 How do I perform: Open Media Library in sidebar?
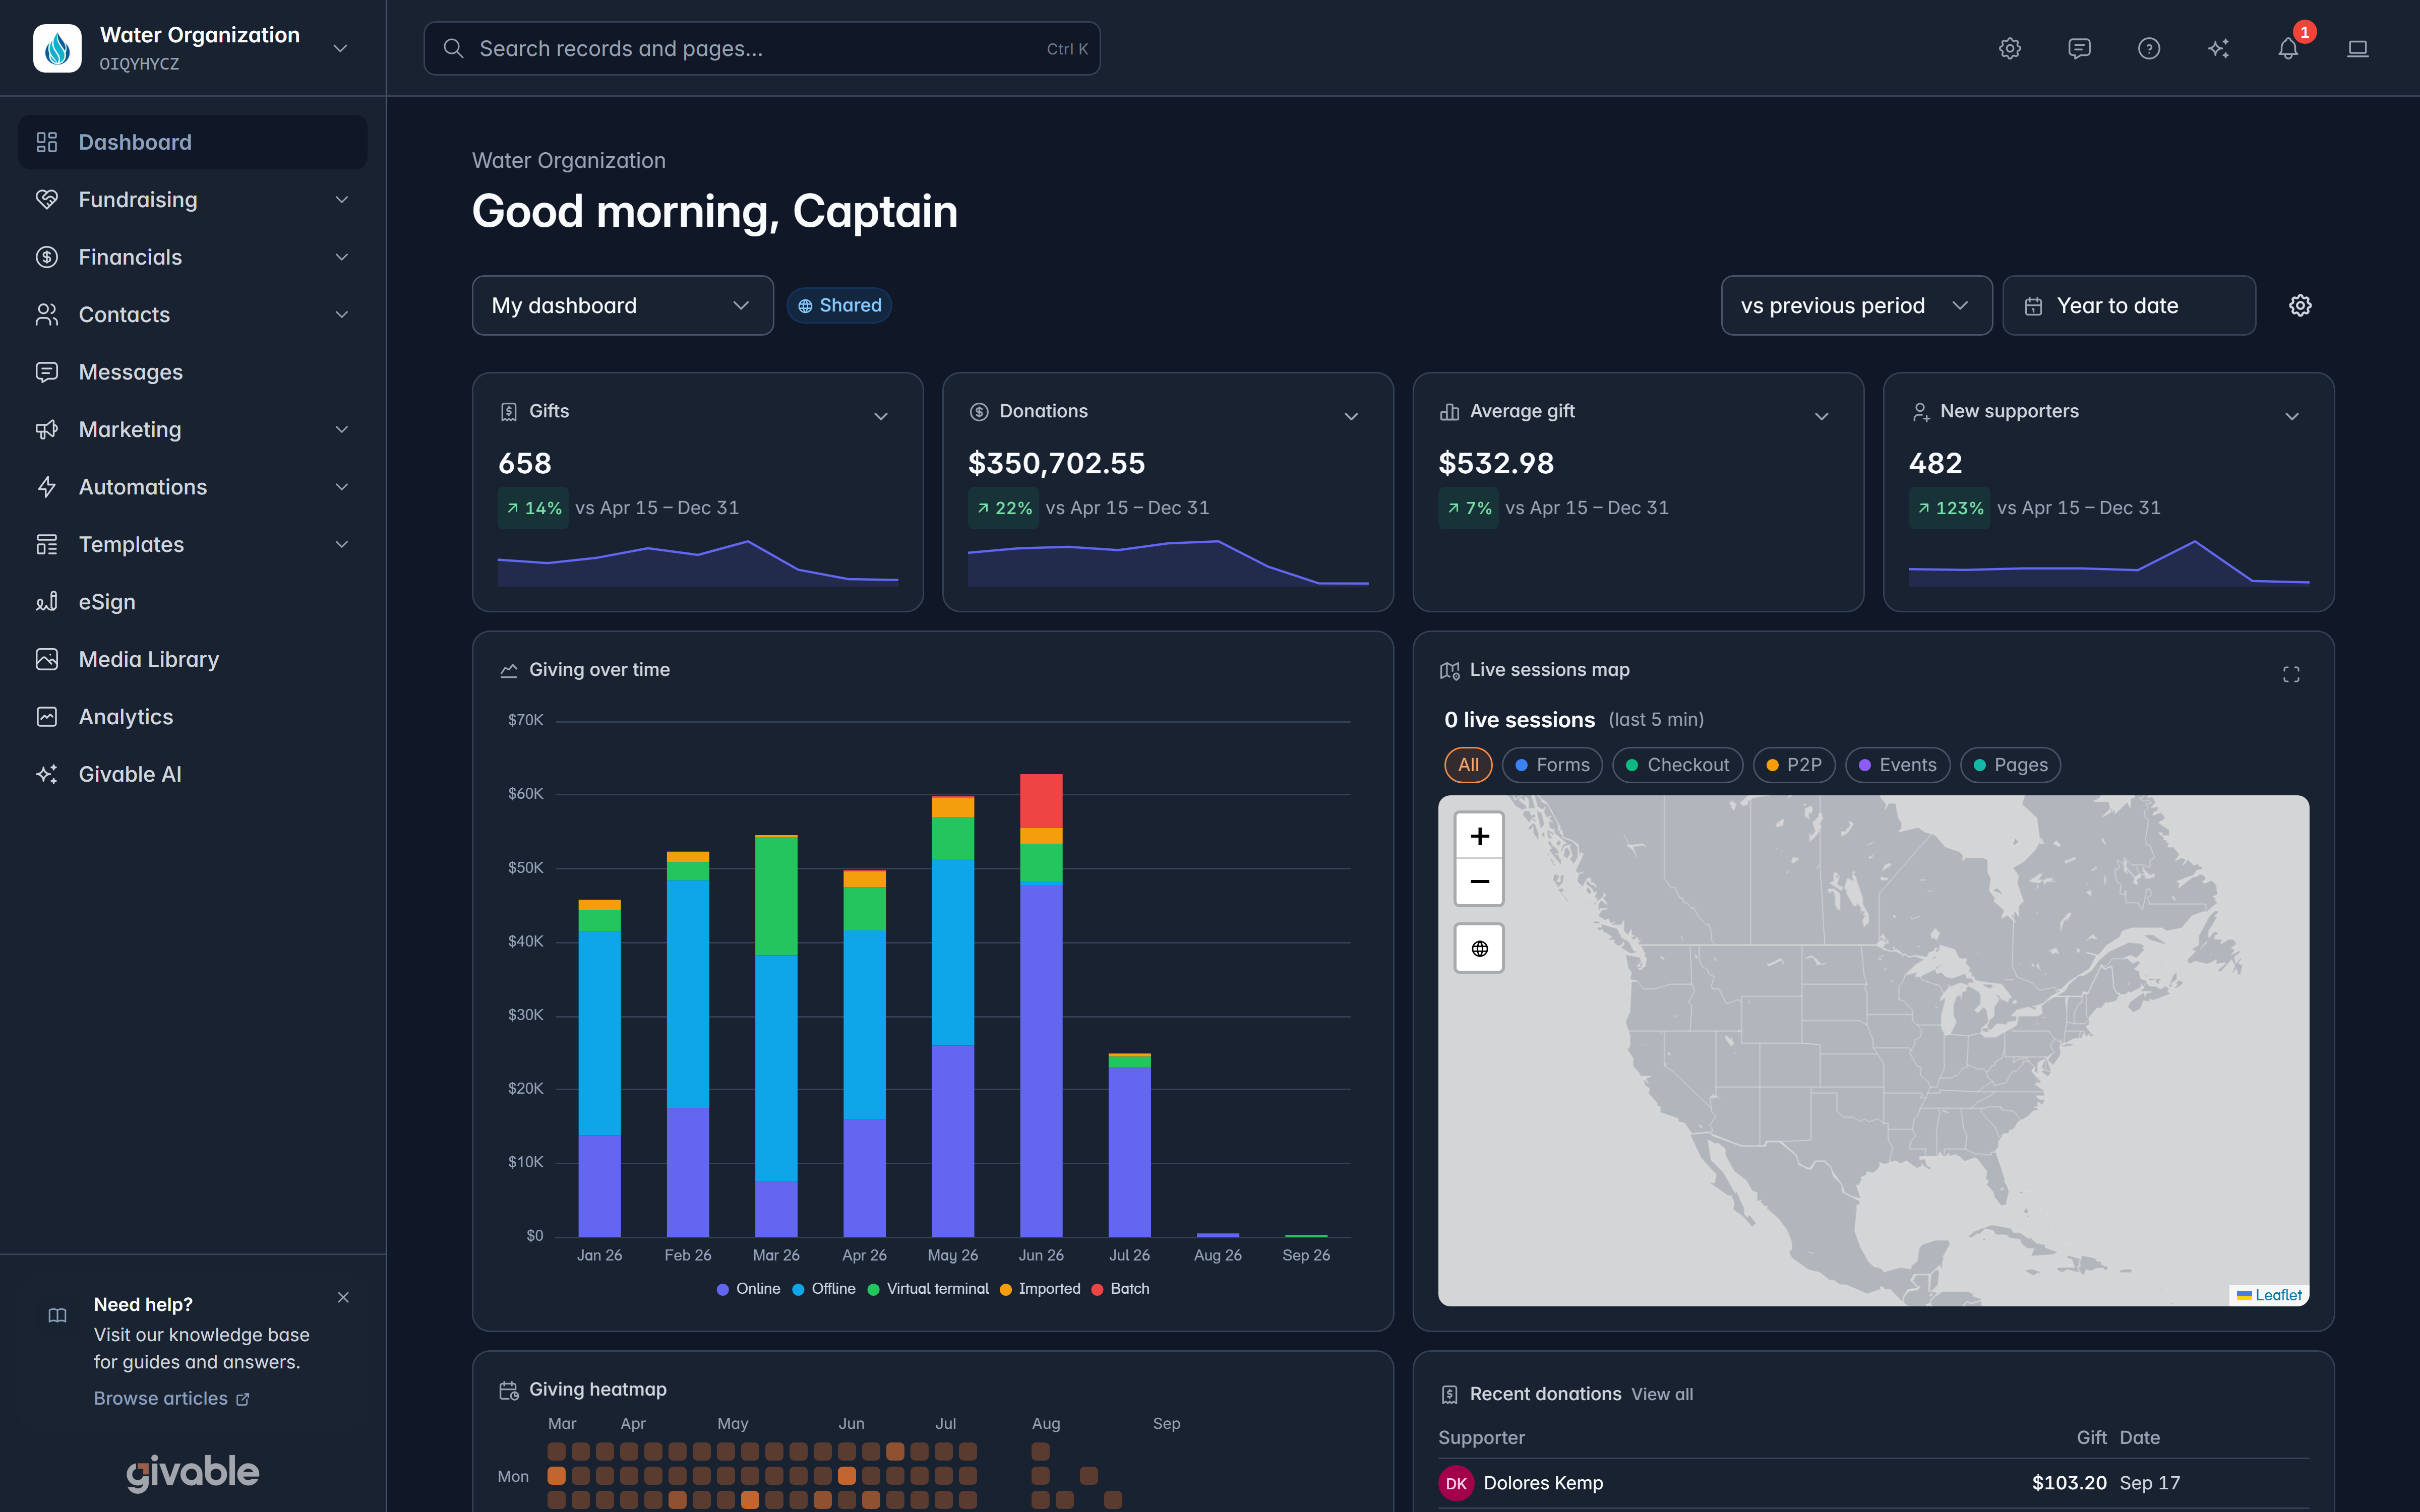pos(192,659)
